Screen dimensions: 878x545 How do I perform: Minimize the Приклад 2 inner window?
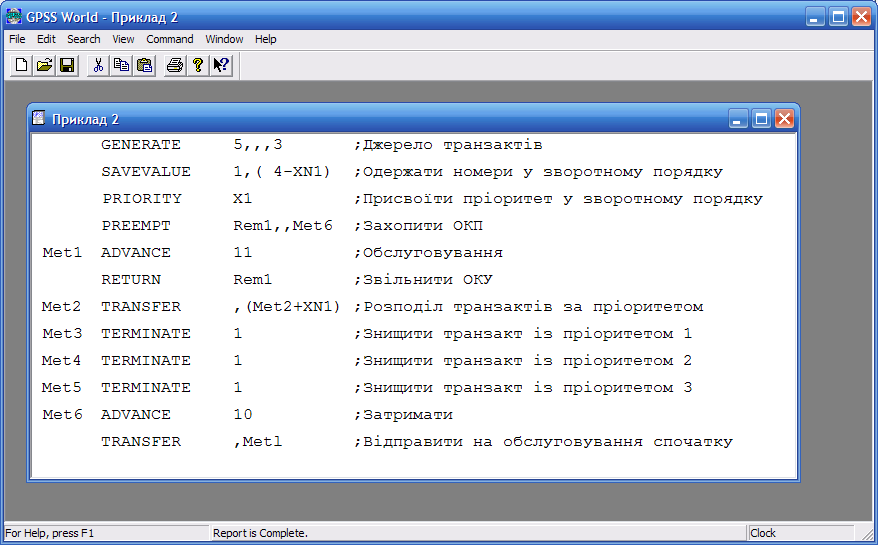click(738, 119)
